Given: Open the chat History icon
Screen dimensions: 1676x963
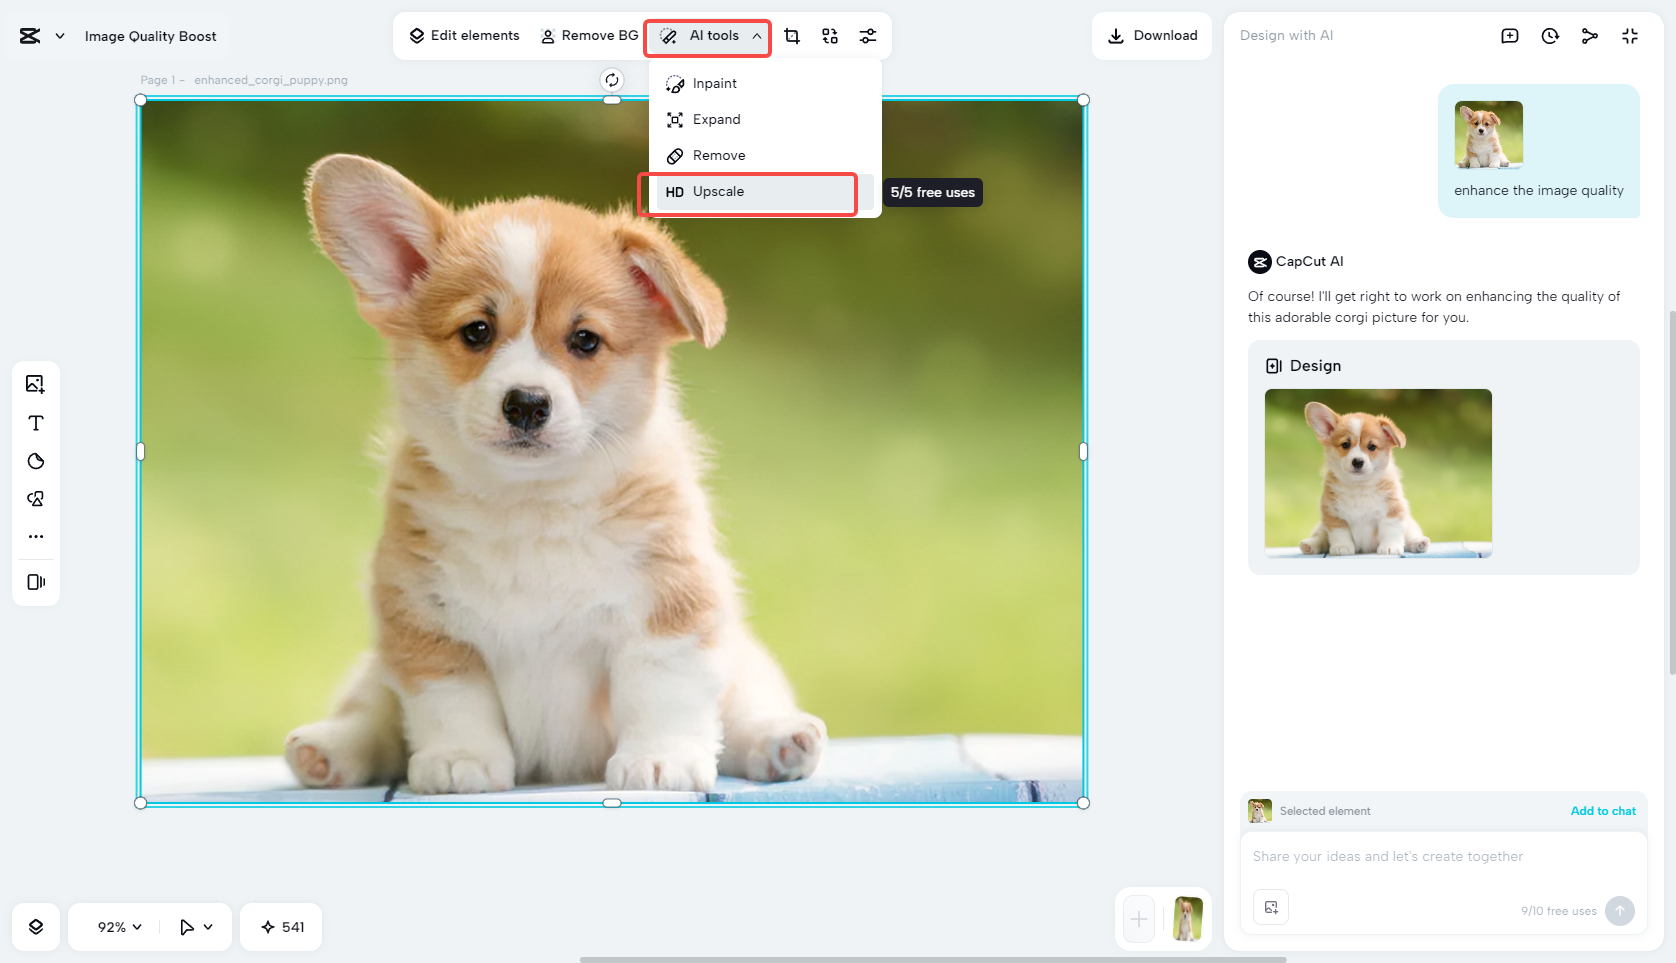Looking at the screenshot, I should click(1550, 35).
